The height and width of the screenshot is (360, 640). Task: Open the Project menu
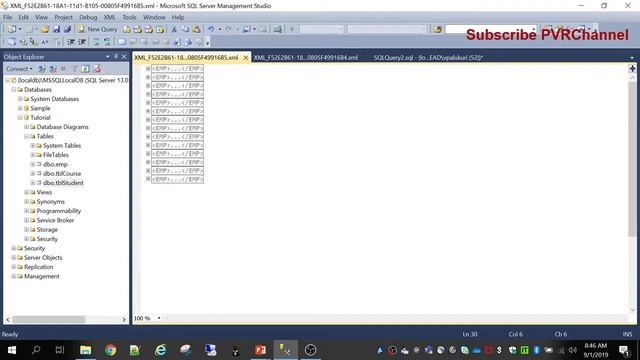point(63,17)
